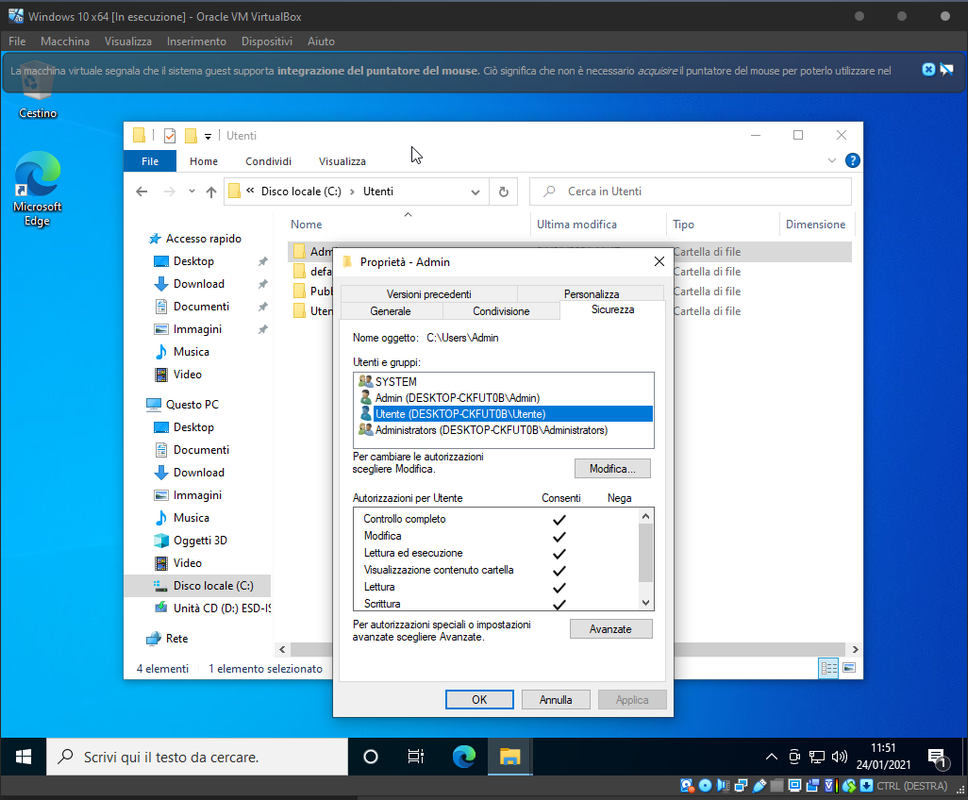The height and width of the screenshot is (800, 968).
Task: Click File Explorer taskbar icon
Action: 510,757
